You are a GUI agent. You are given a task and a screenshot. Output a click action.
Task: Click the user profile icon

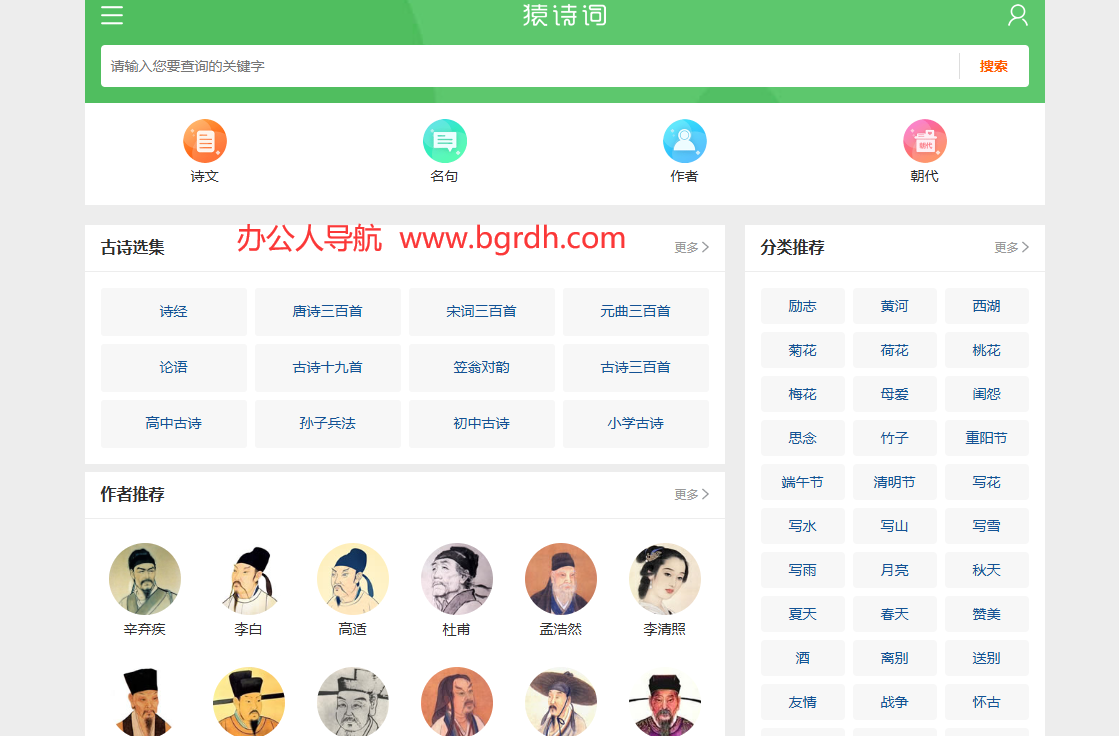coord(1017,15)
